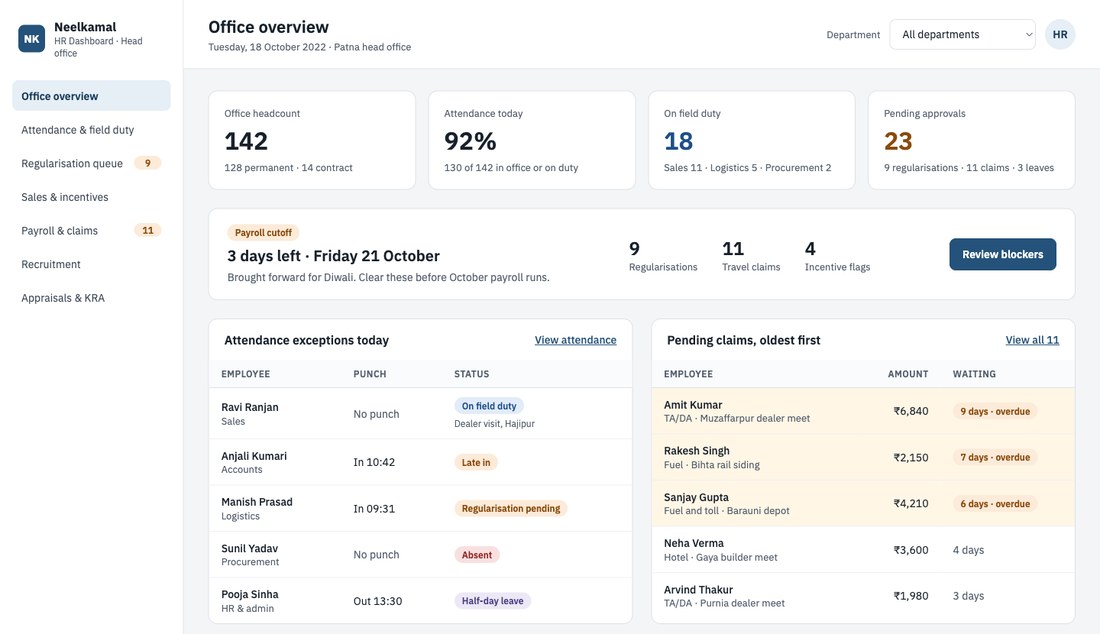
Task: Select Sunil Yadav in attendance exceptions
Action: pyautogui.click(x=420, y=555)
